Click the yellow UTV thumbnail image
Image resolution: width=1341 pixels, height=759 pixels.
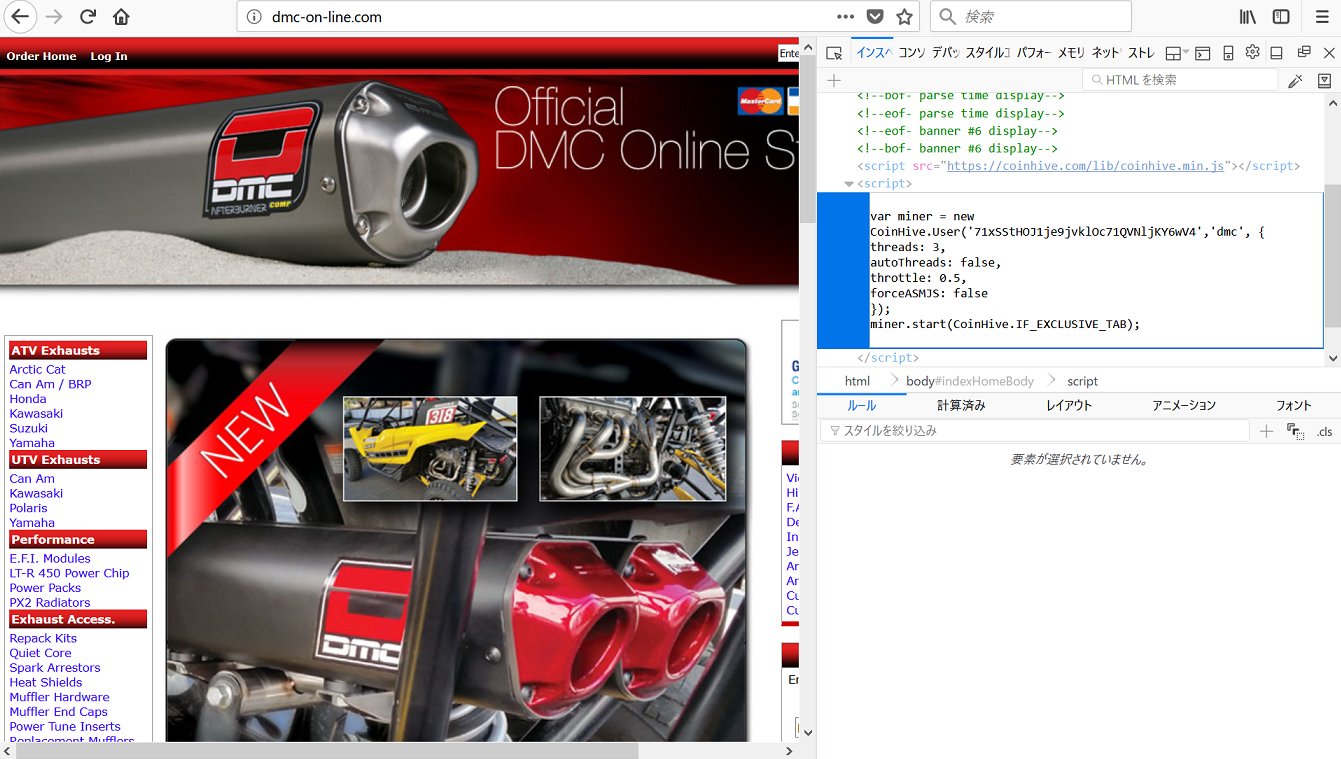430,449
